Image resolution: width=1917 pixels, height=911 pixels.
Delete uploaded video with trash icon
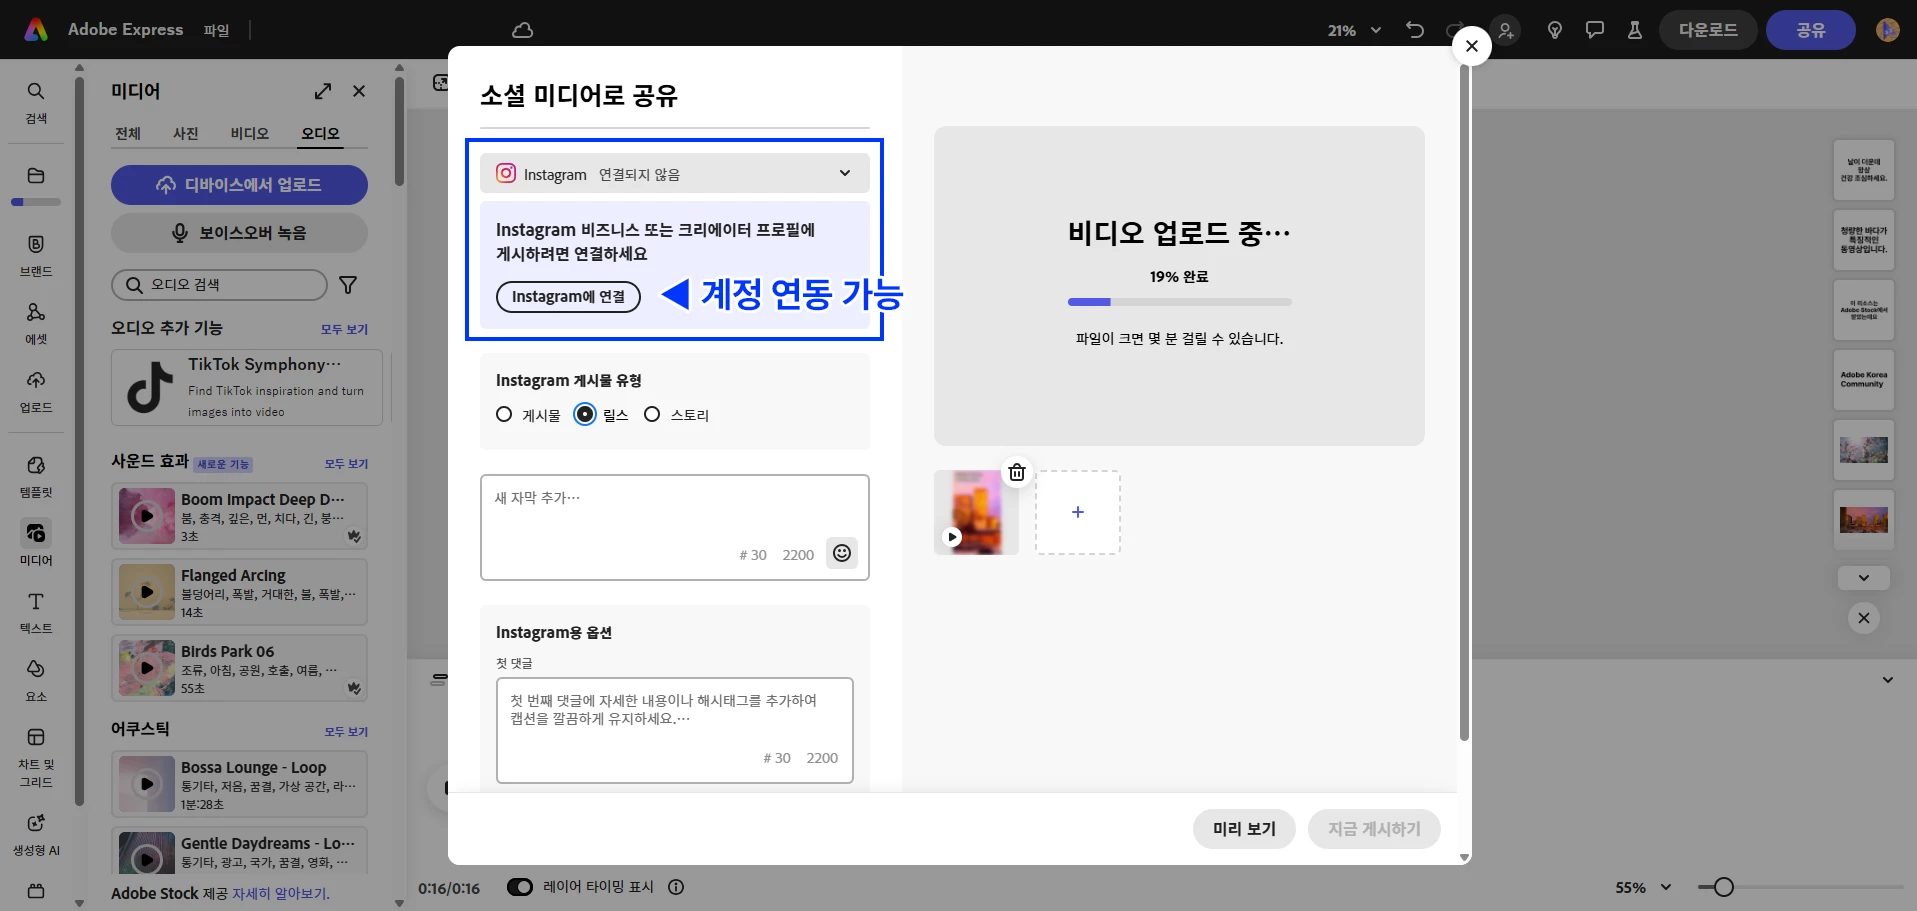pos(1017,473)
